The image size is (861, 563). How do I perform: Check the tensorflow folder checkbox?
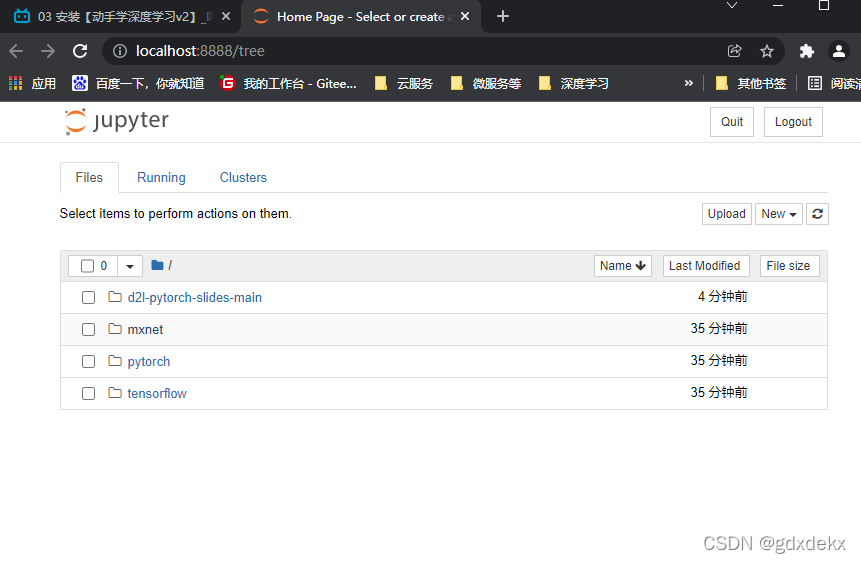88,393
